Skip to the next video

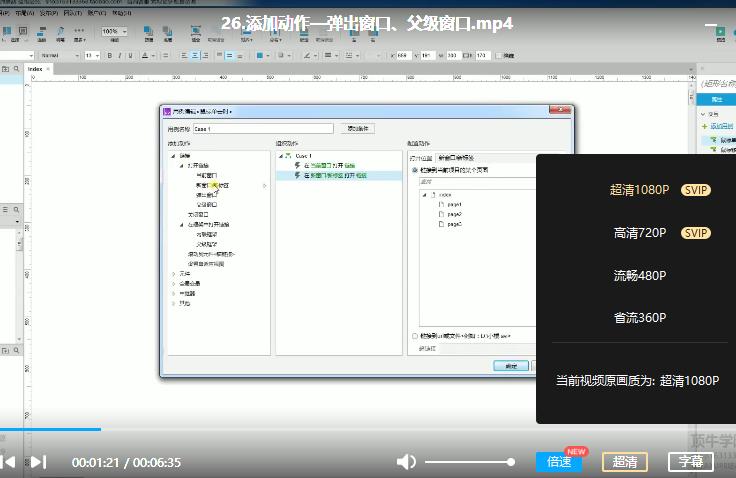click(x=38, y=462)
